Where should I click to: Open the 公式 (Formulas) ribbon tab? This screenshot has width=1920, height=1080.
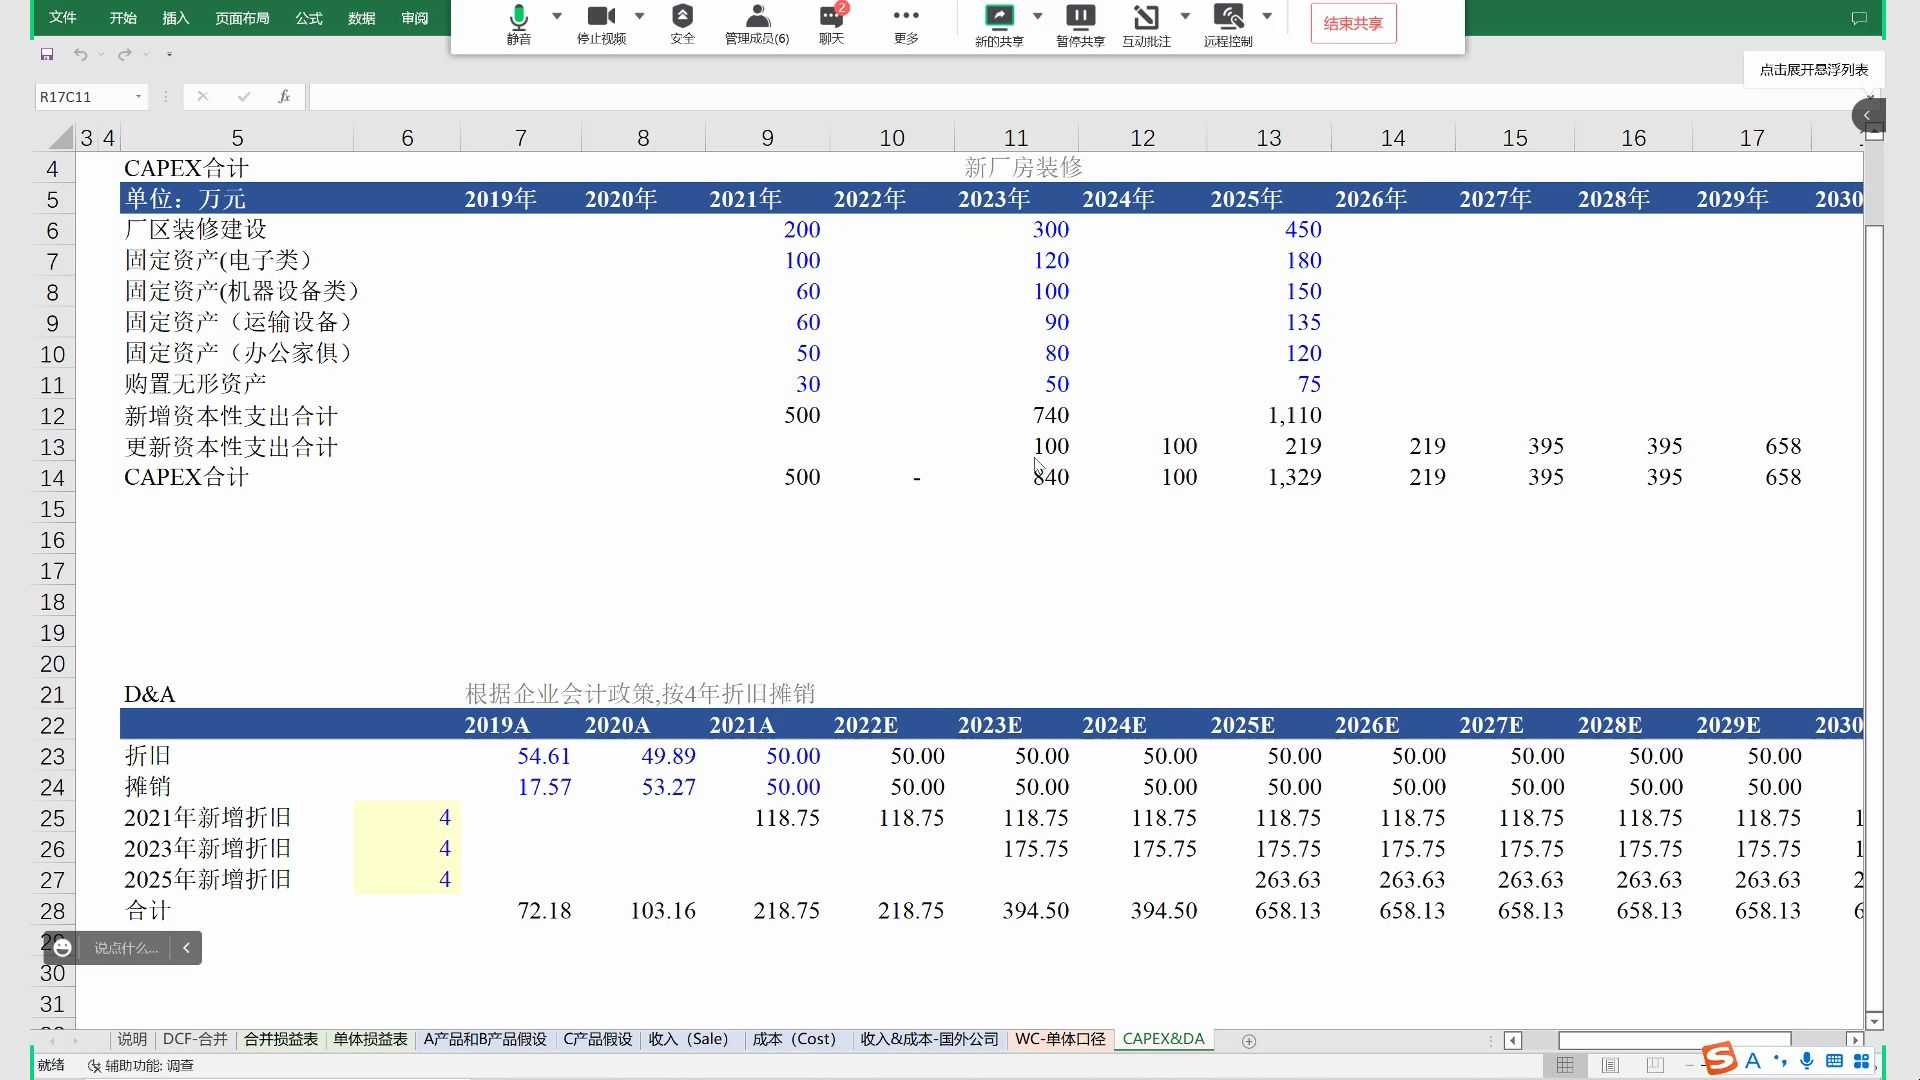click(309, 18)
